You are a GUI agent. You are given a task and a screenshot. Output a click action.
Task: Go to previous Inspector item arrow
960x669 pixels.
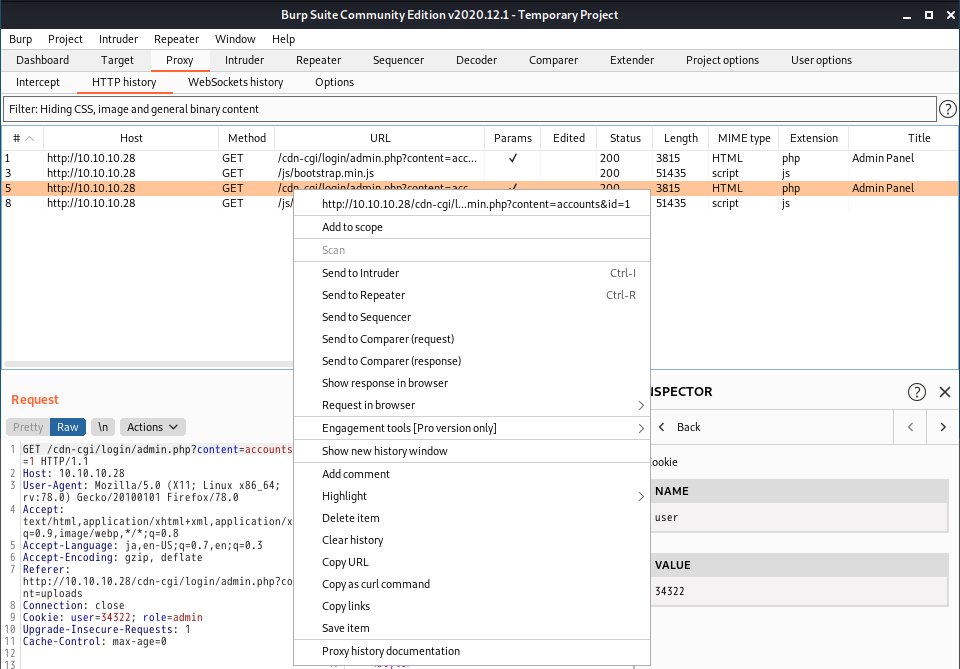910,427
